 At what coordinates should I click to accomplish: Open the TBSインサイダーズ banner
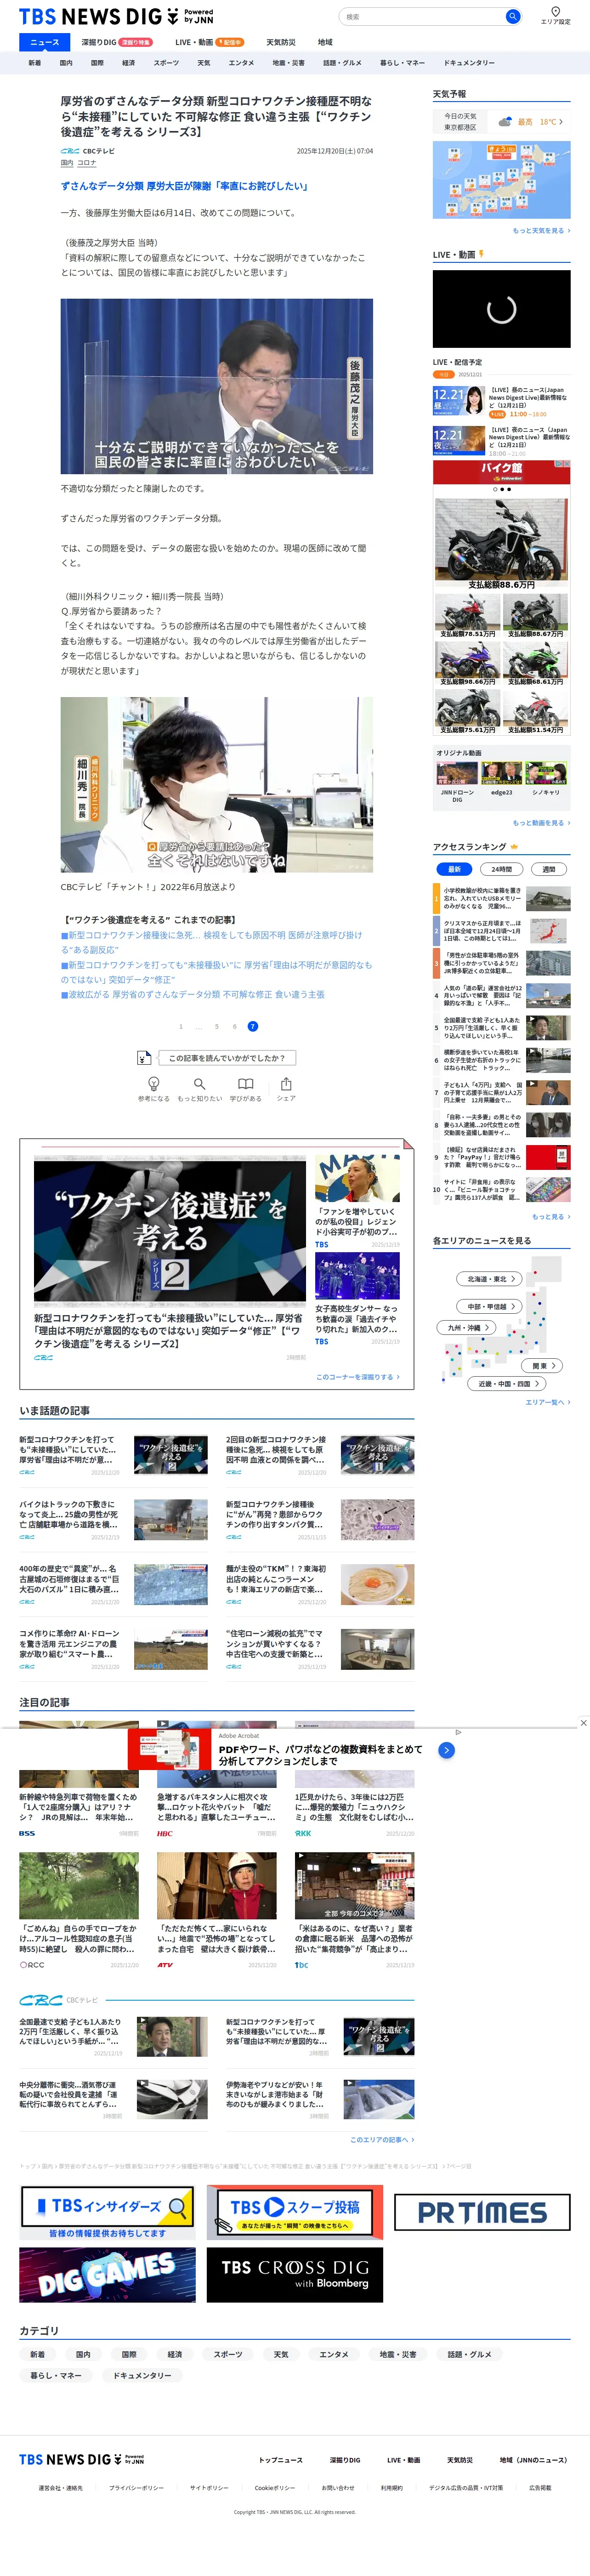107,2212
